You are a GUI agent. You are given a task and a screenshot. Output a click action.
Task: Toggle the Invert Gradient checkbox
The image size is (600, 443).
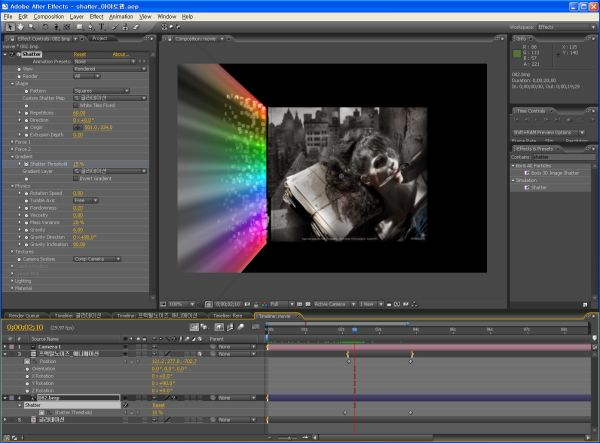[x=76, y=179]
